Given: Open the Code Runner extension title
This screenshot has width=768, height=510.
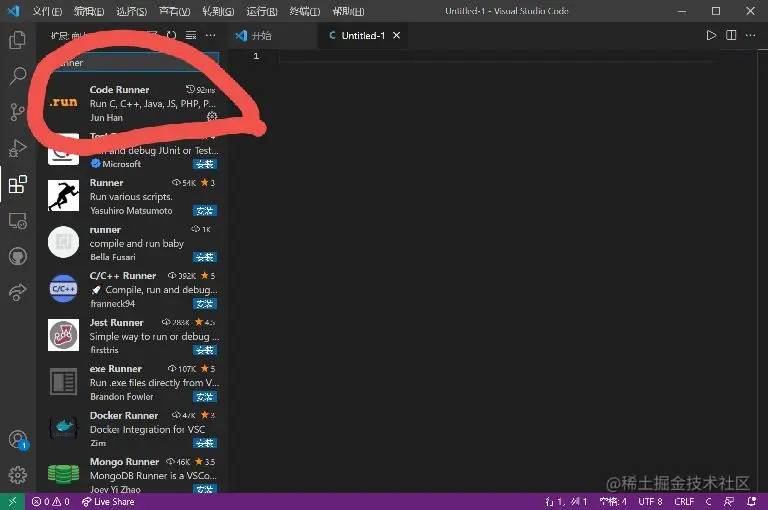Looking at the screenshot, I should 120,90.
